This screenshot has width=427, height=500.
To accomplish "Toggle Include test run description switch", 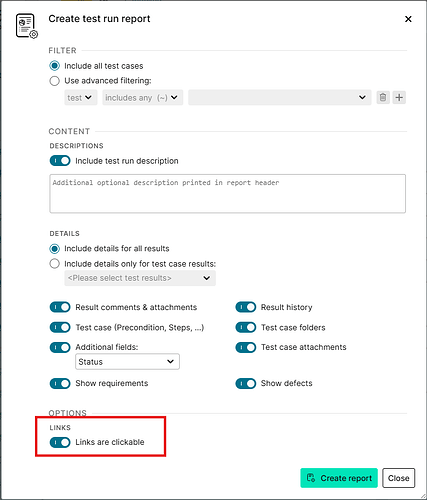I will click(60, 161).
